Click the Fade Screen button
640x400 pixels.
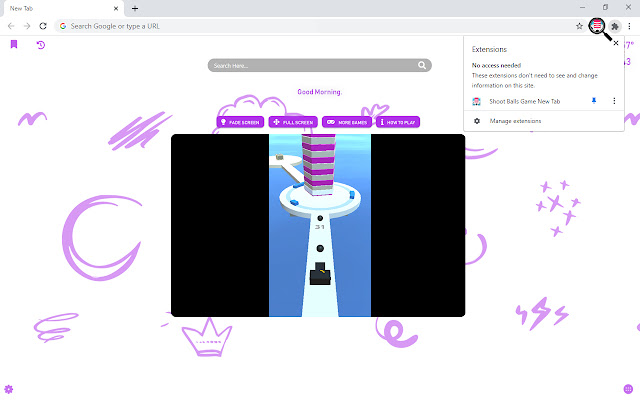pyautogui.click(x=240, y=122)
